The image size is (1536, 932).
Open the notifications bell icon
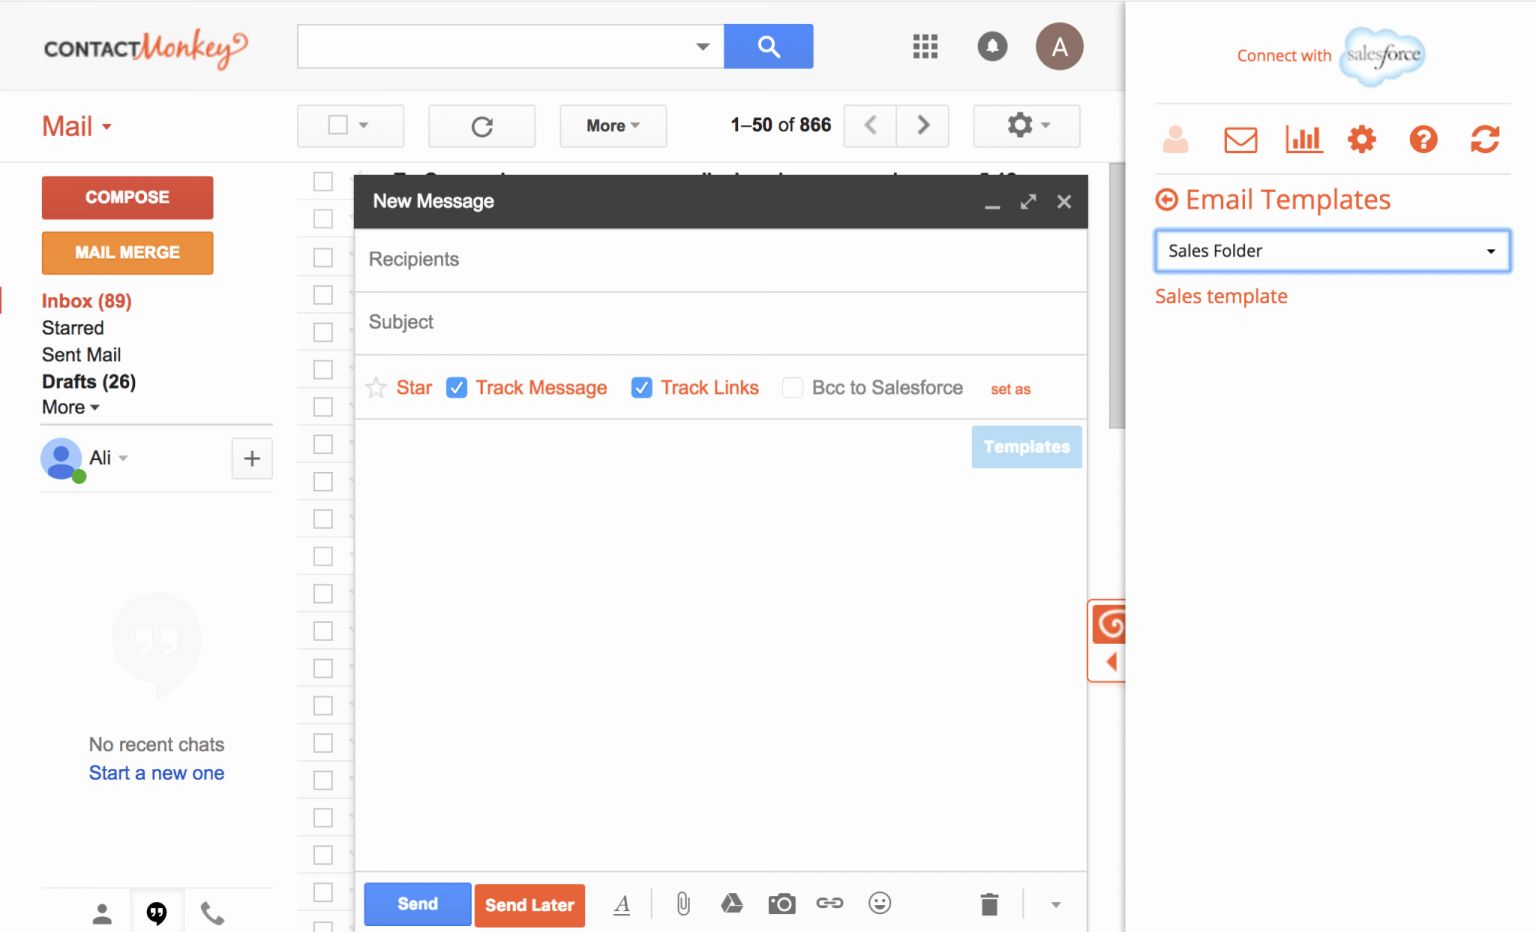(992, 46)
